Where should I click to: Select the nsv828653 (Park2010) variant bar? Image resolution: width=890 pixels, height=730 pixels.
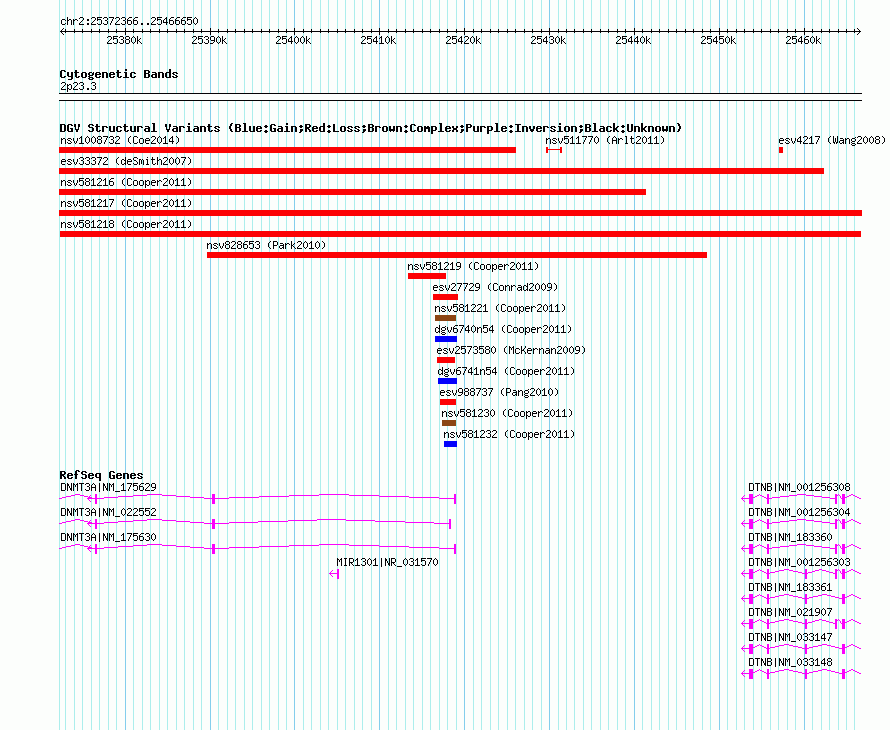point(457,255)
